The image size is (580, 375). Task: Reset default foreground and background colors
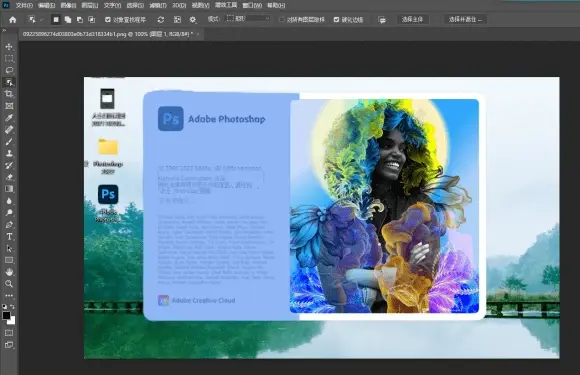point(4,307)
